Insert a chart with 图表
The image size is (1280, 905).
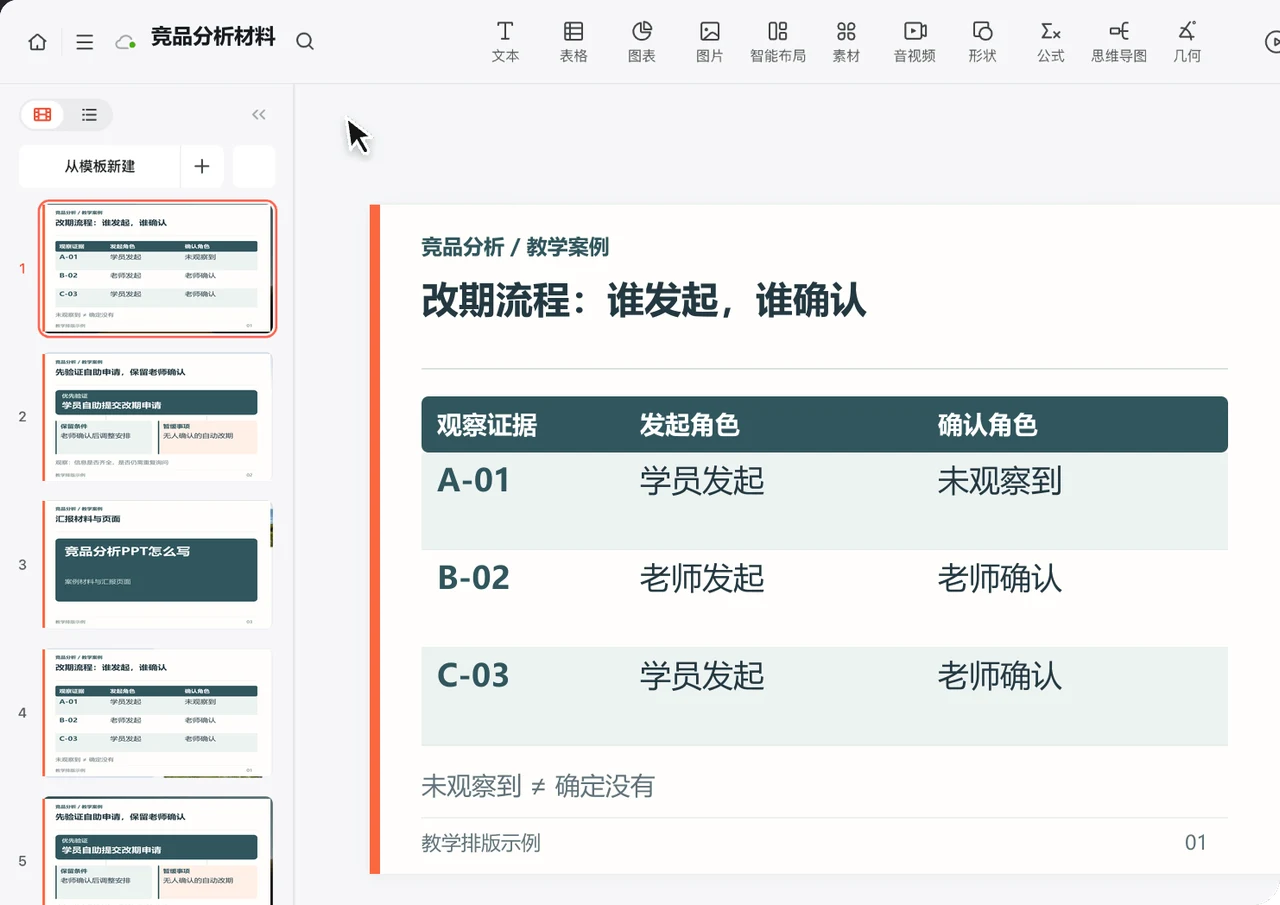pyautogui.click(x=642, y=42)
